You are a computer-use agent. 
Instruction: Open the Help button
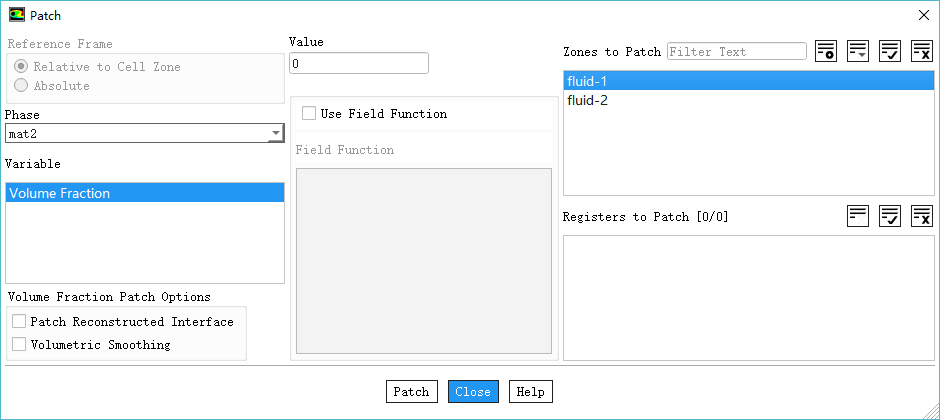click(530, 392)
